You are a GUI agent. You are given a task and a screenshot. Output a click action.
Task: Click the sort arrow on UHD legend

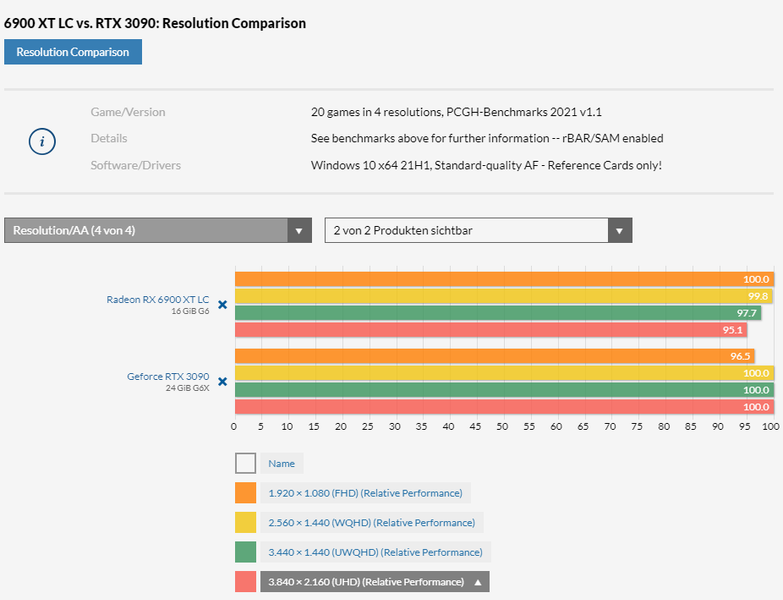click(x=478, y=582)
